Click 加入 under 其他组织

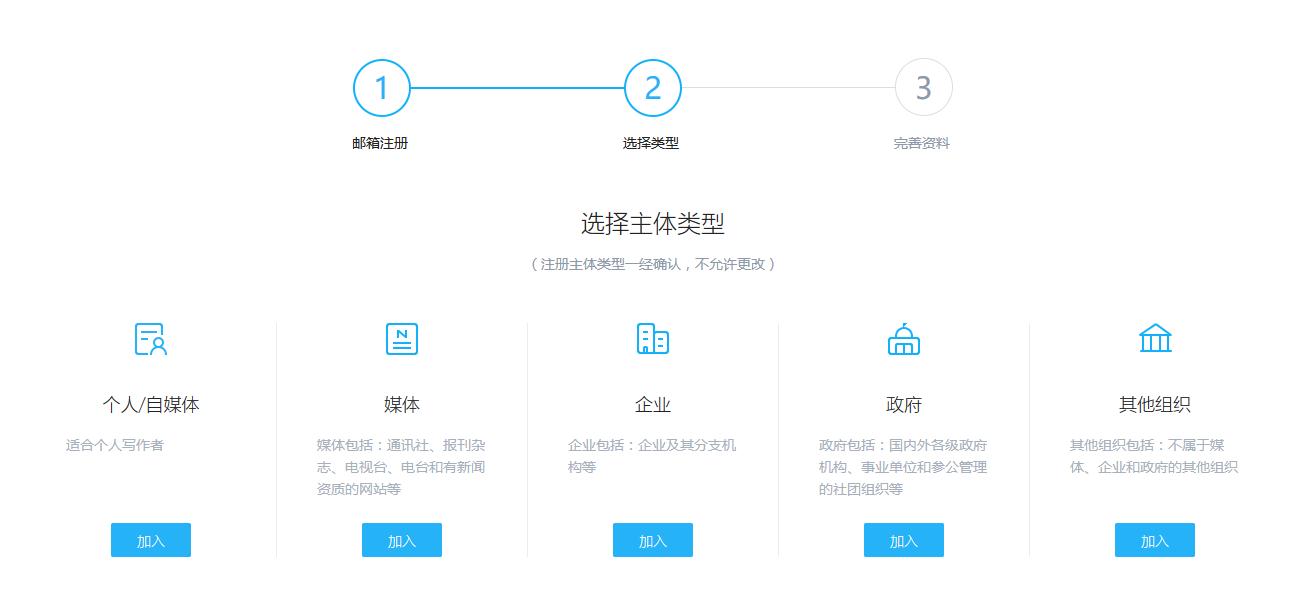(x=1154, y=540)
